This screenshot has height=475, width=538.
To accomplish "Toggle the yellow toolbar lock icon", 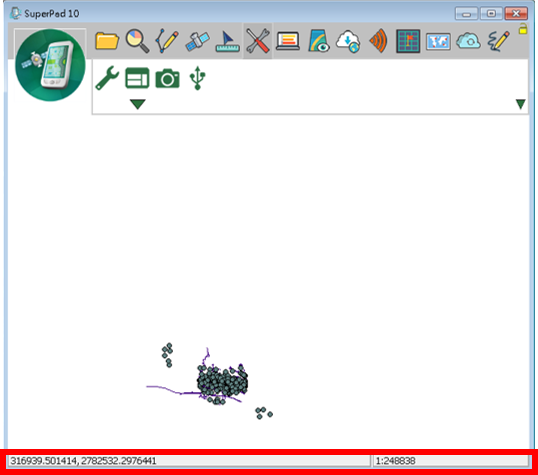I will click(x=523, y=29).
